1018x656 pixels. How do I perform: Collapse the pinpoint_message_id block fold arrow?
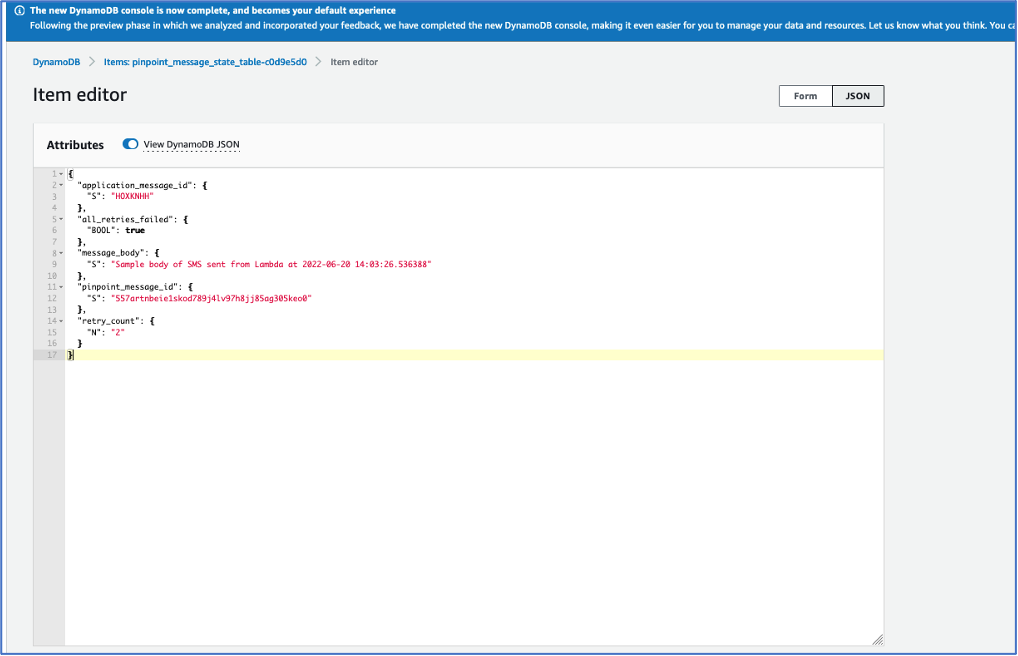pyautogui.click(x=61, y=287)
